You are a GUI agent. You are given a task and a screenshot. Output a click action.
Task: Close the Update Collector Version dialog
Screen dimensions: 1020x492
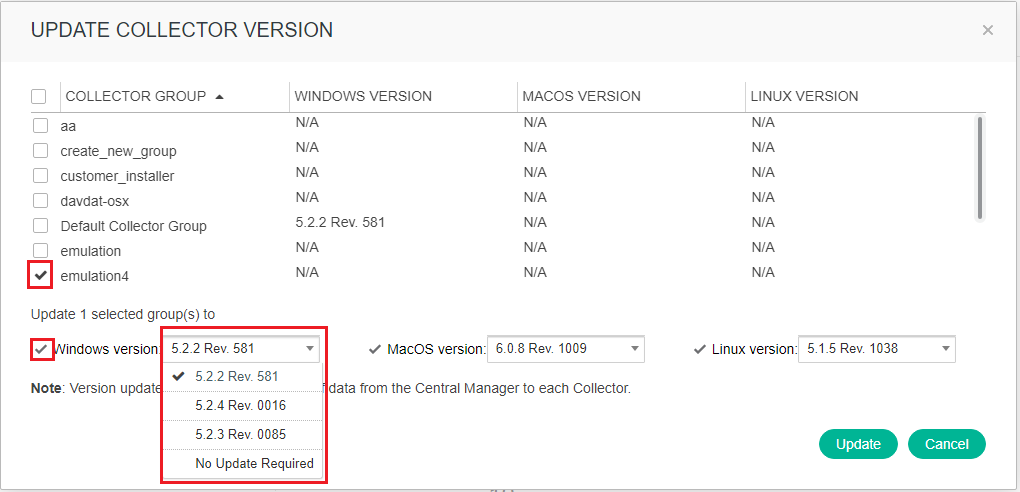[987, 30]
